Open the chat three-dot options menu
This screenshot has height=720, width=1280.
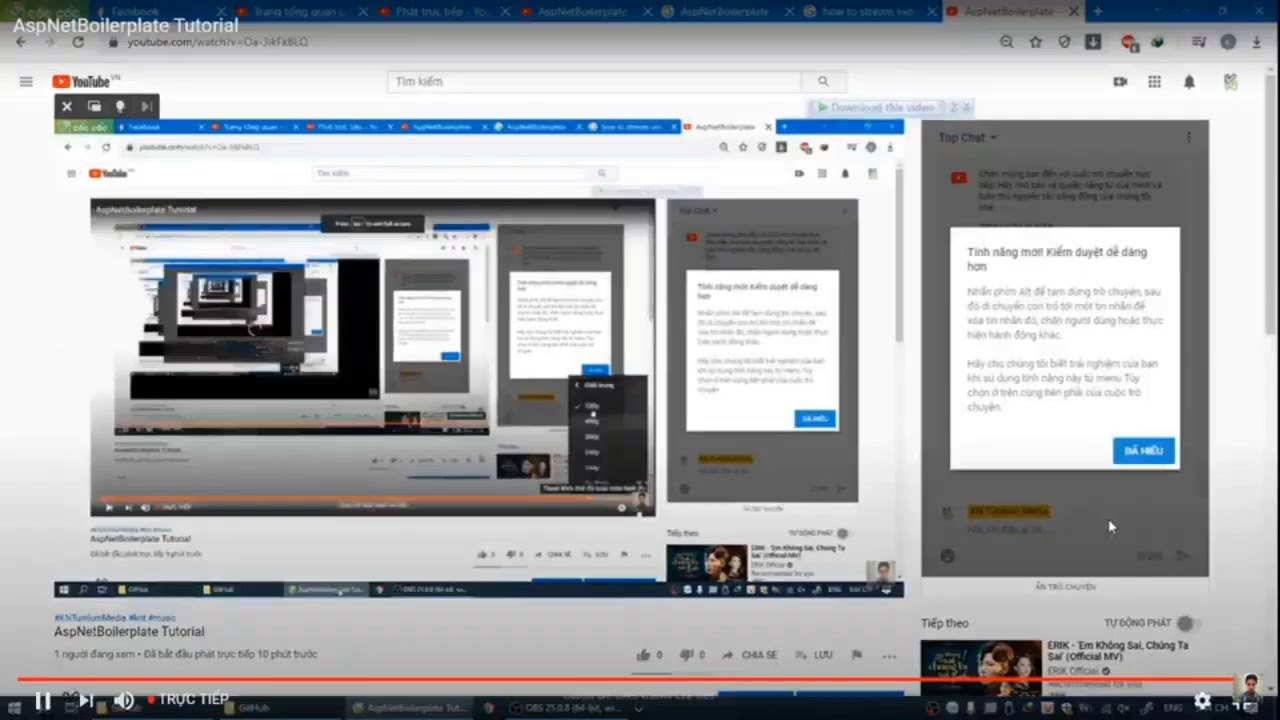click(1189, 138)
